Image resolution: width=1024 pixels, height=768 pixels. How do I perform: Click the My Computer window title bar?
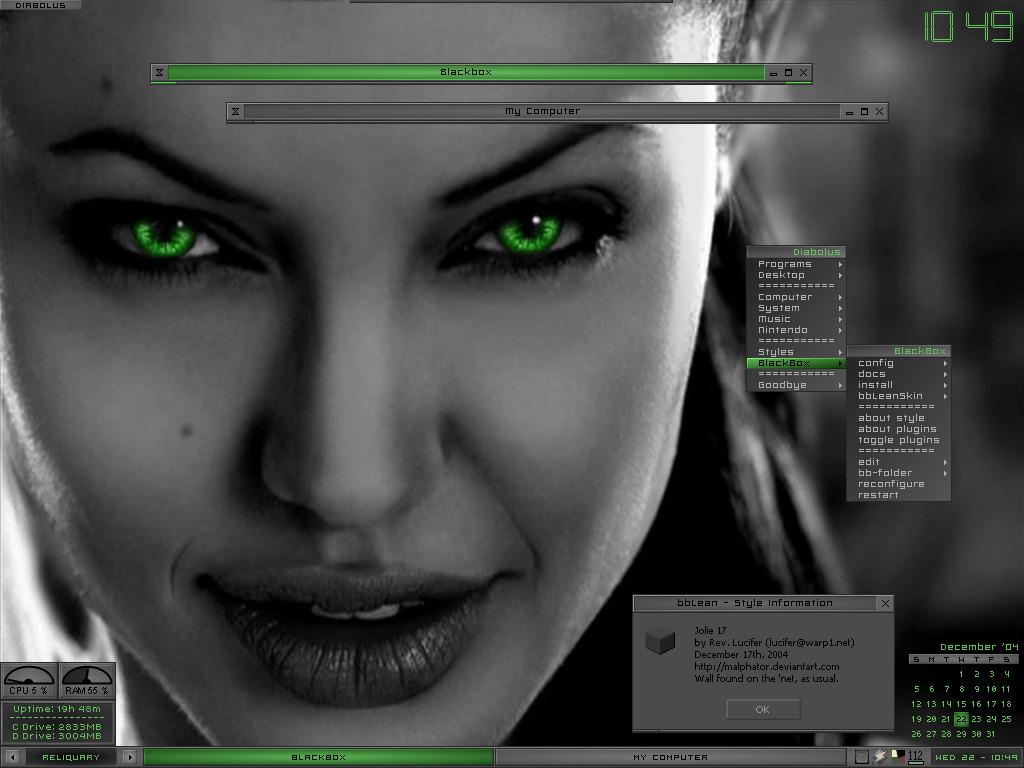point(542,112)
